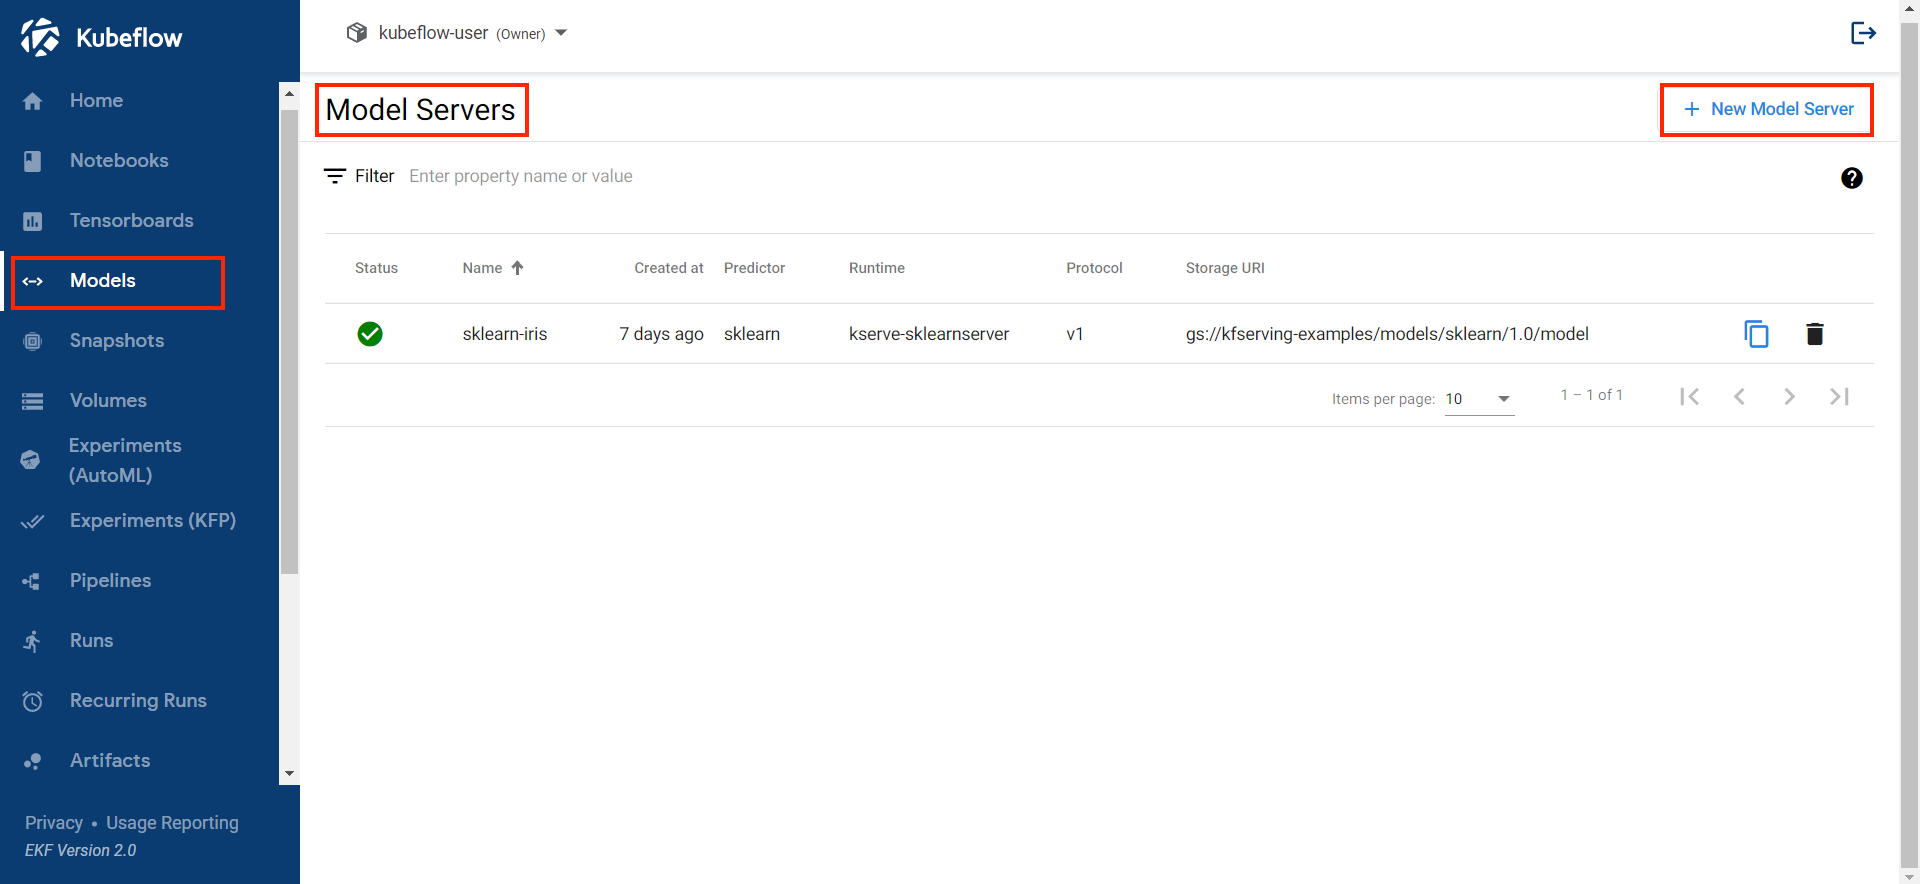
Task: Go to the previous page arrow
Action: [x=1740, y=397]
